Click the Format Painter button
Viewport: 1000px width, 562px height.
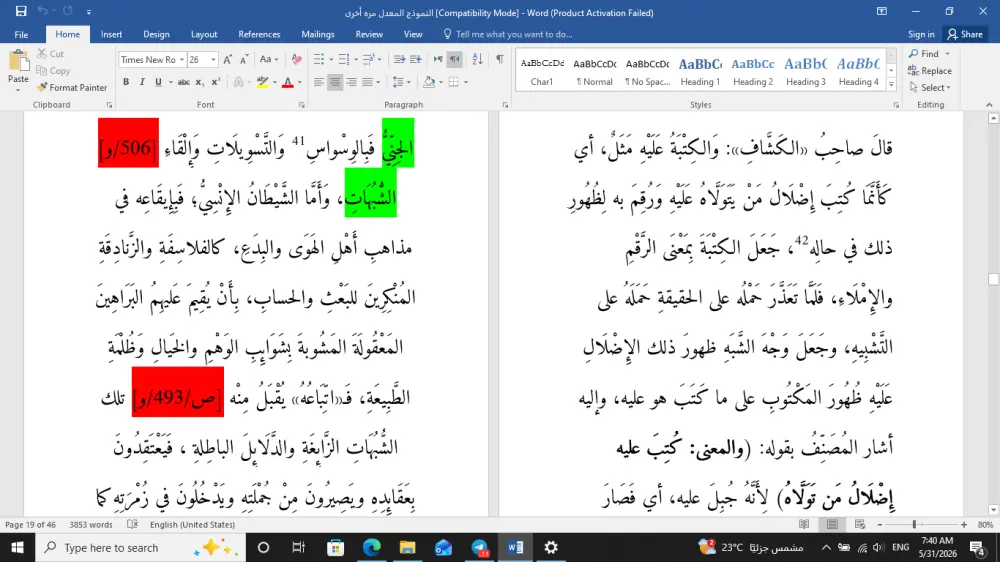pos(72,87)
